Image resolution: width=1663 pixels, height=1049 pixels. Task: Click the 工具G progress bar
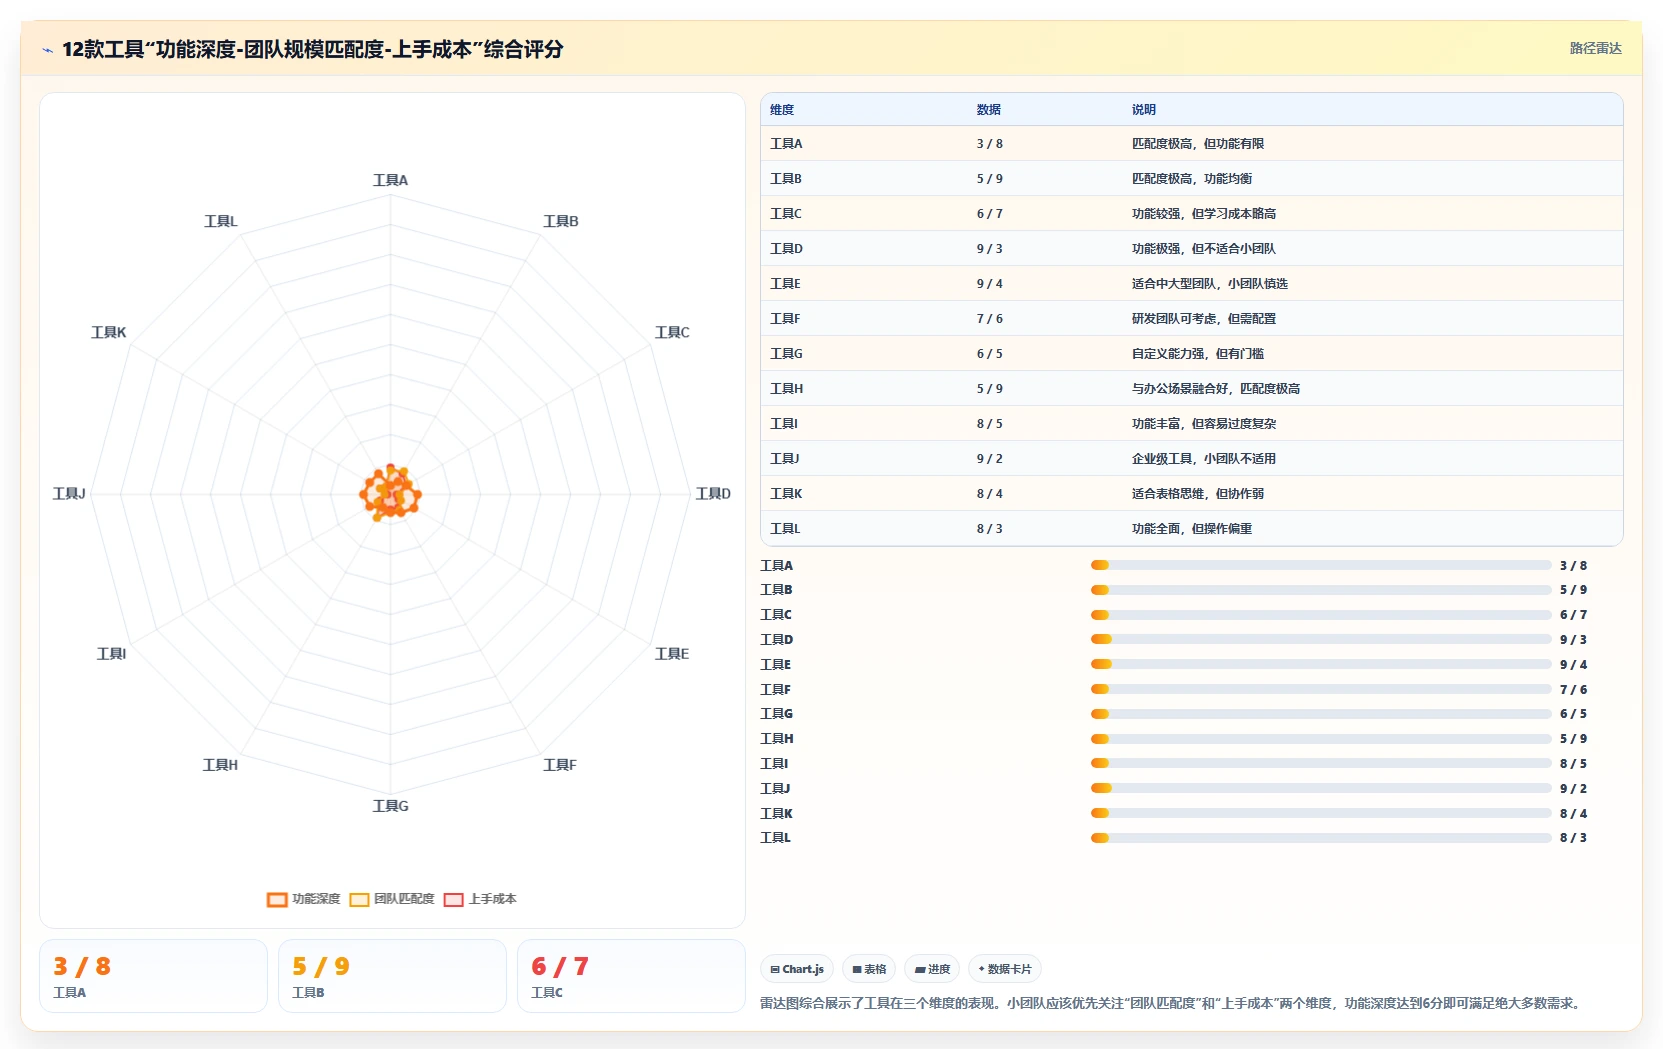(x=1321, y=714)
